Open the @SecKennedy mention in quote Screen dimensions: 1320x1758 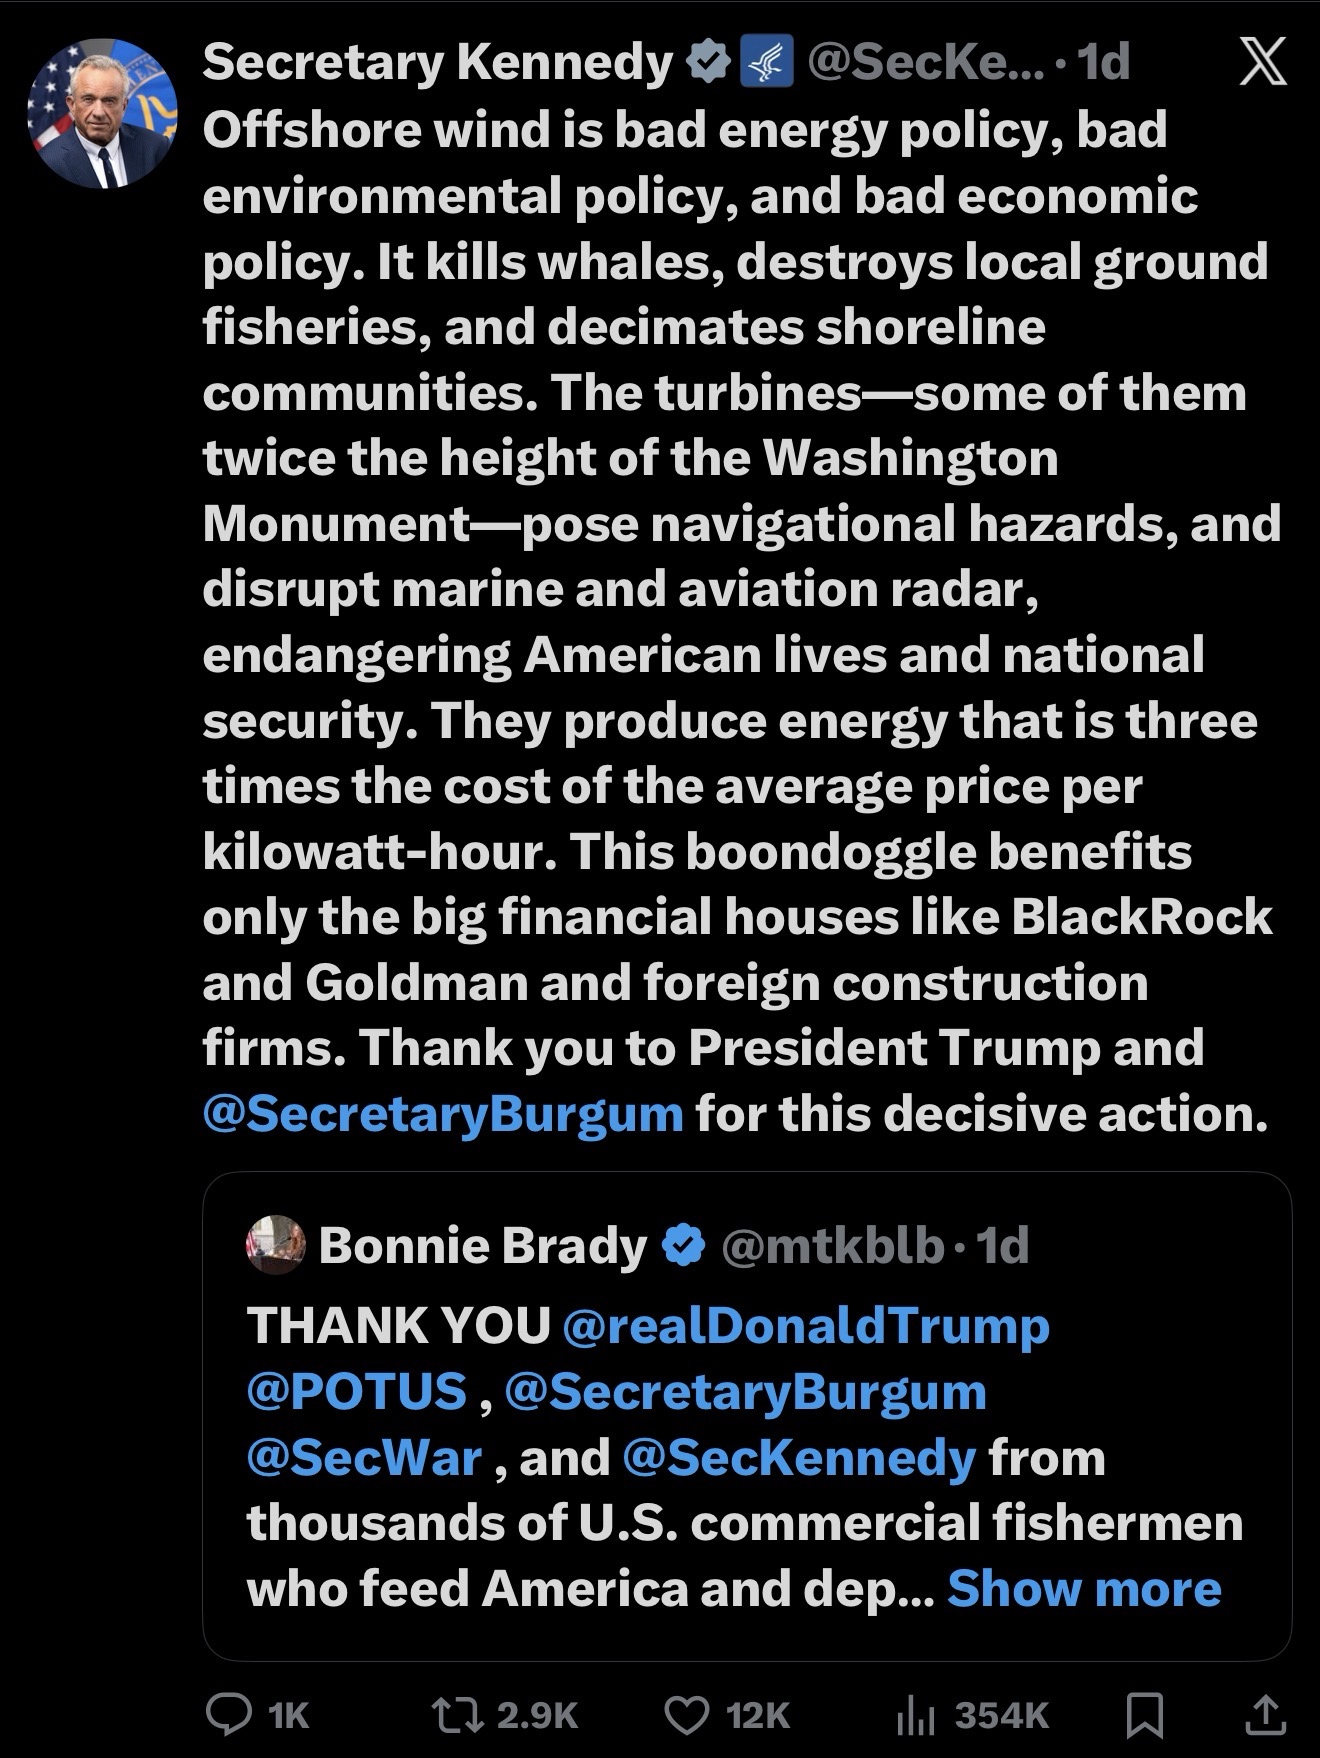(x=798, y=1458)
